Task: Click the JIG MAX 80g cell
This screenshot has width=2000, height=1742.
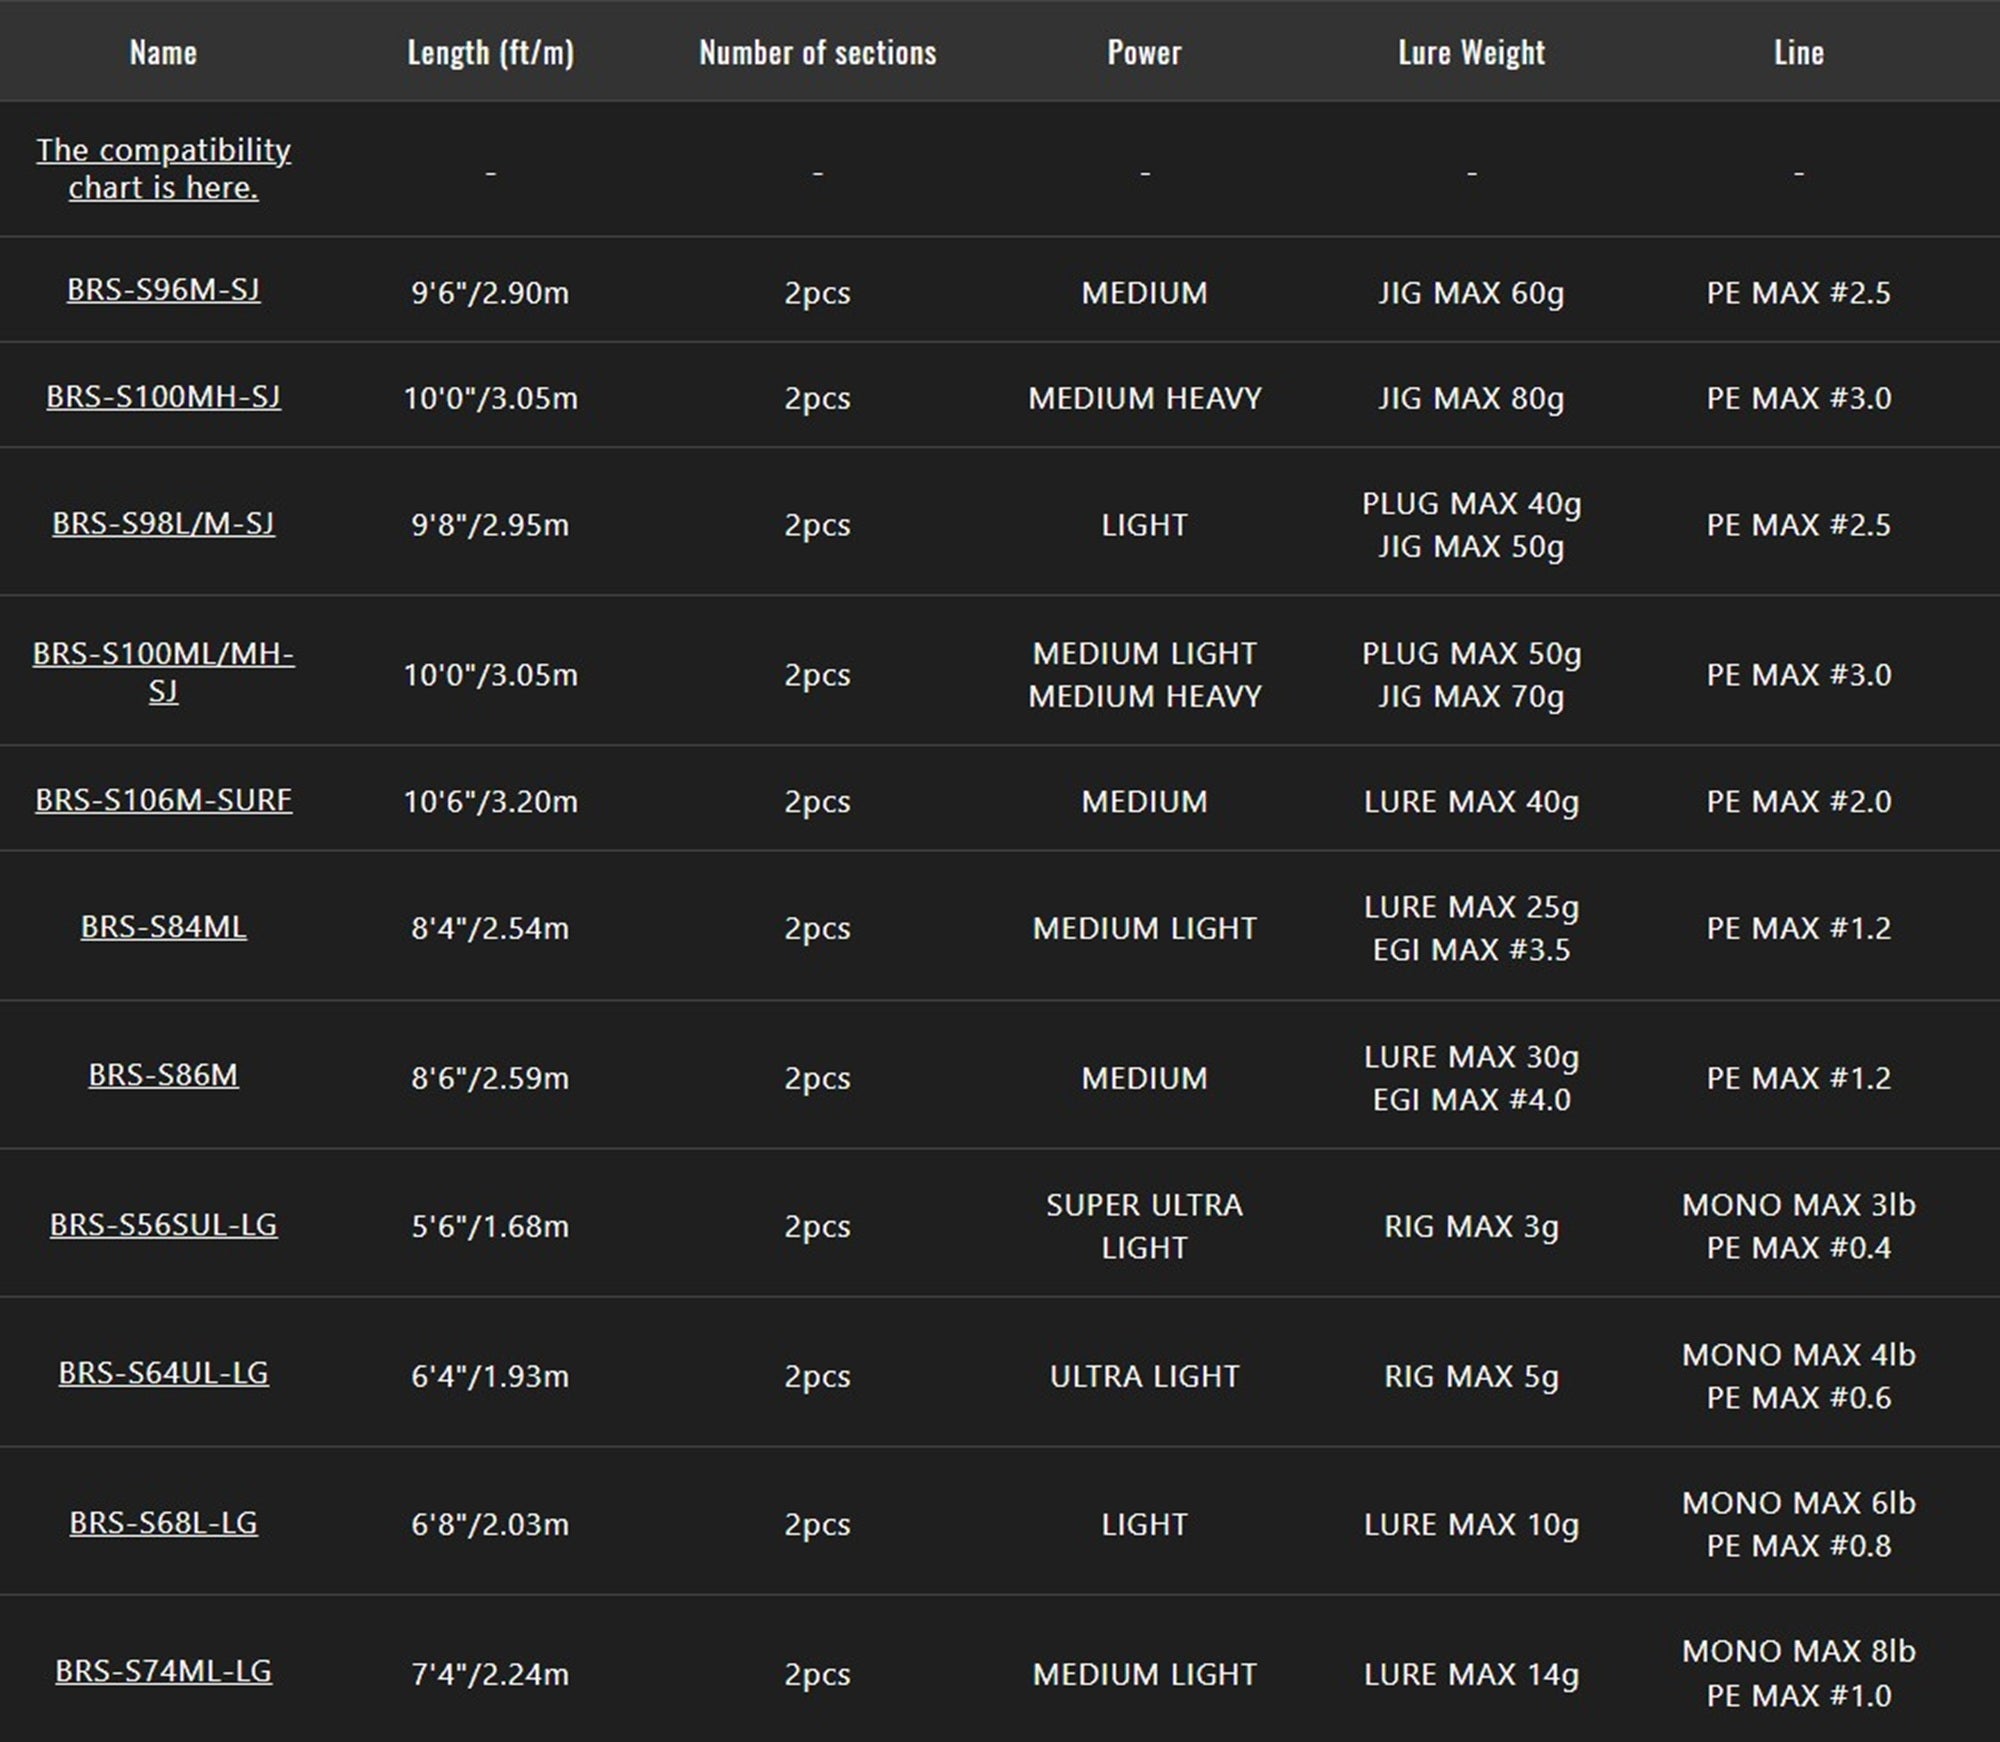Action: [x=1471, y=398]
